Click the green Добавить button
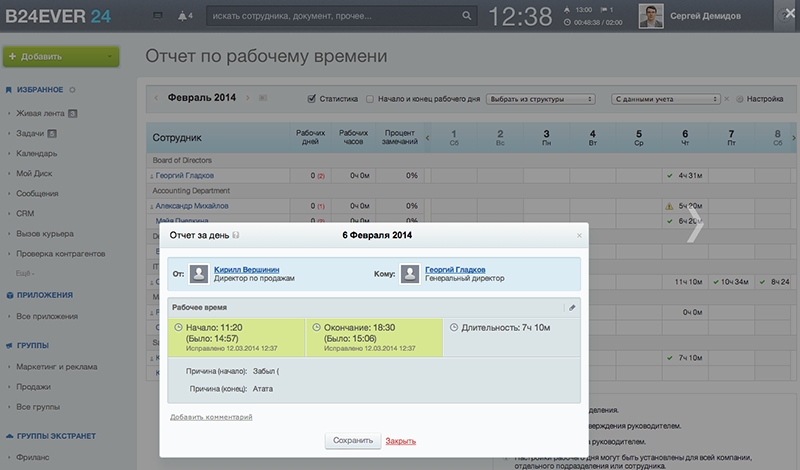 coord(61,57)
